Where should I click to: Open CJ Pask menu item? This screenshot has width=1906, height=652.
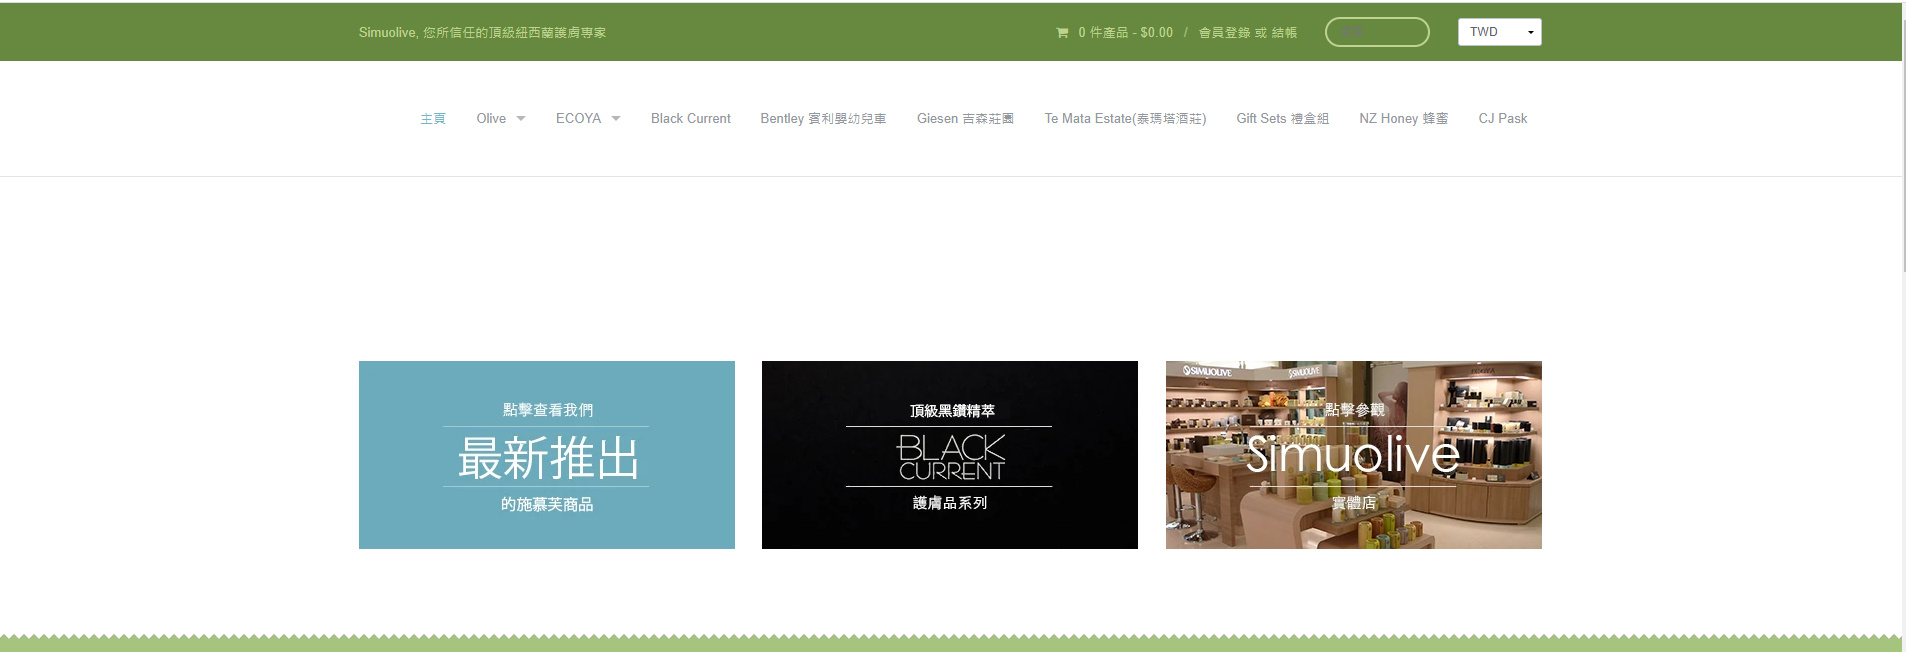pyautogui.click(x=1502, y=118)
